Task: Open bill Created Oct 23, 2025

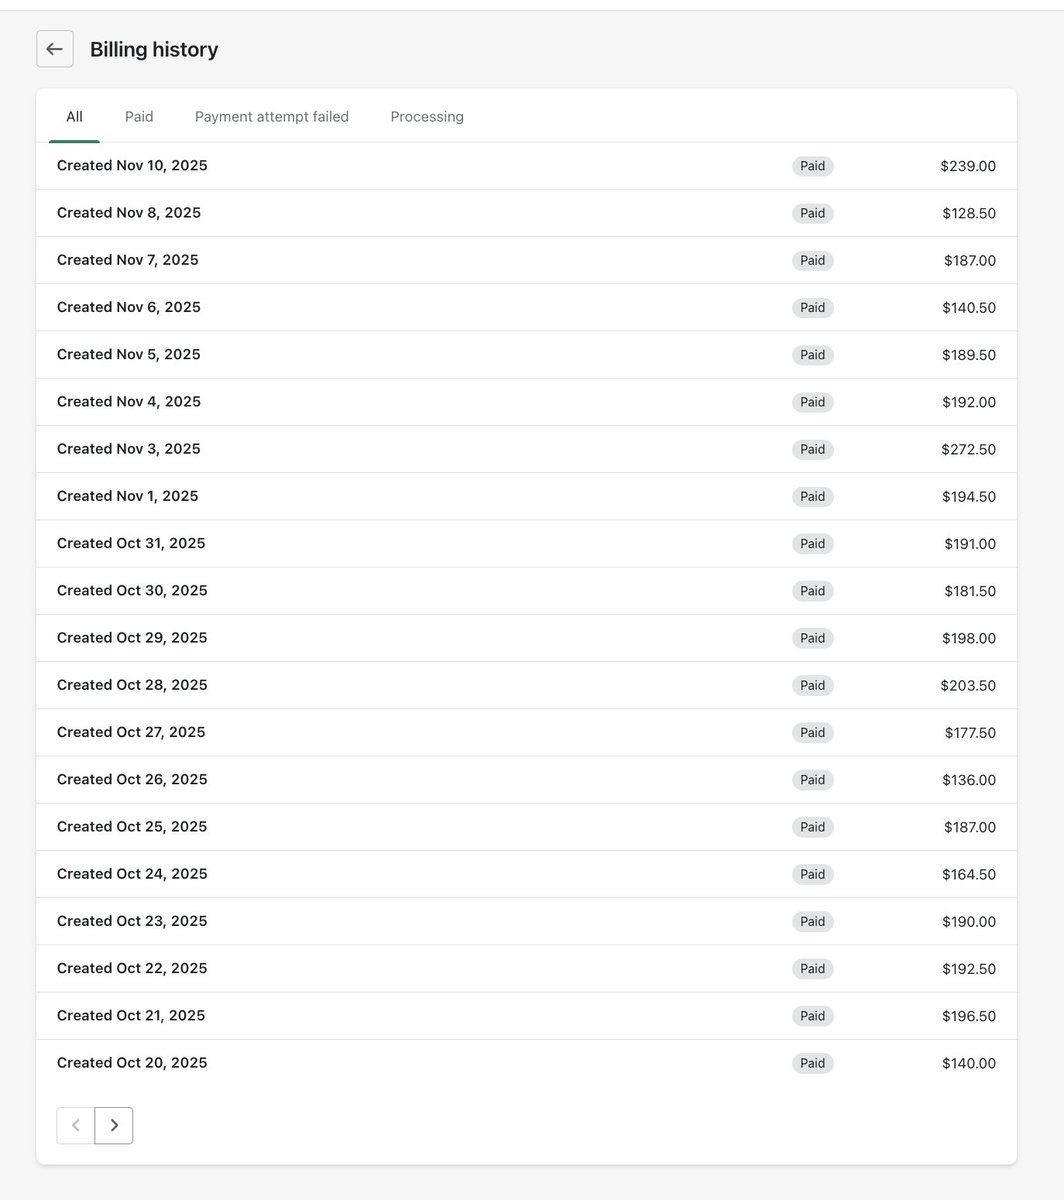Action: click(x=526, y=921)
